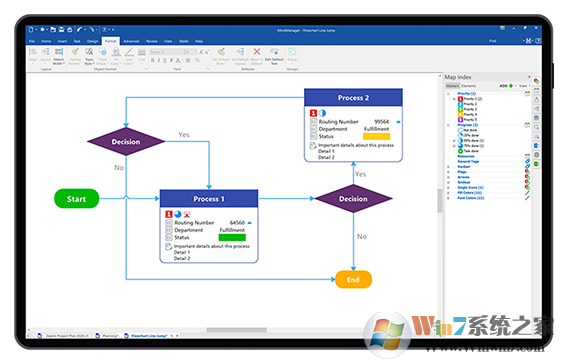Click the Line Color pencil icon
Screen dimensions: 561x361
click(x=129, y=52)
